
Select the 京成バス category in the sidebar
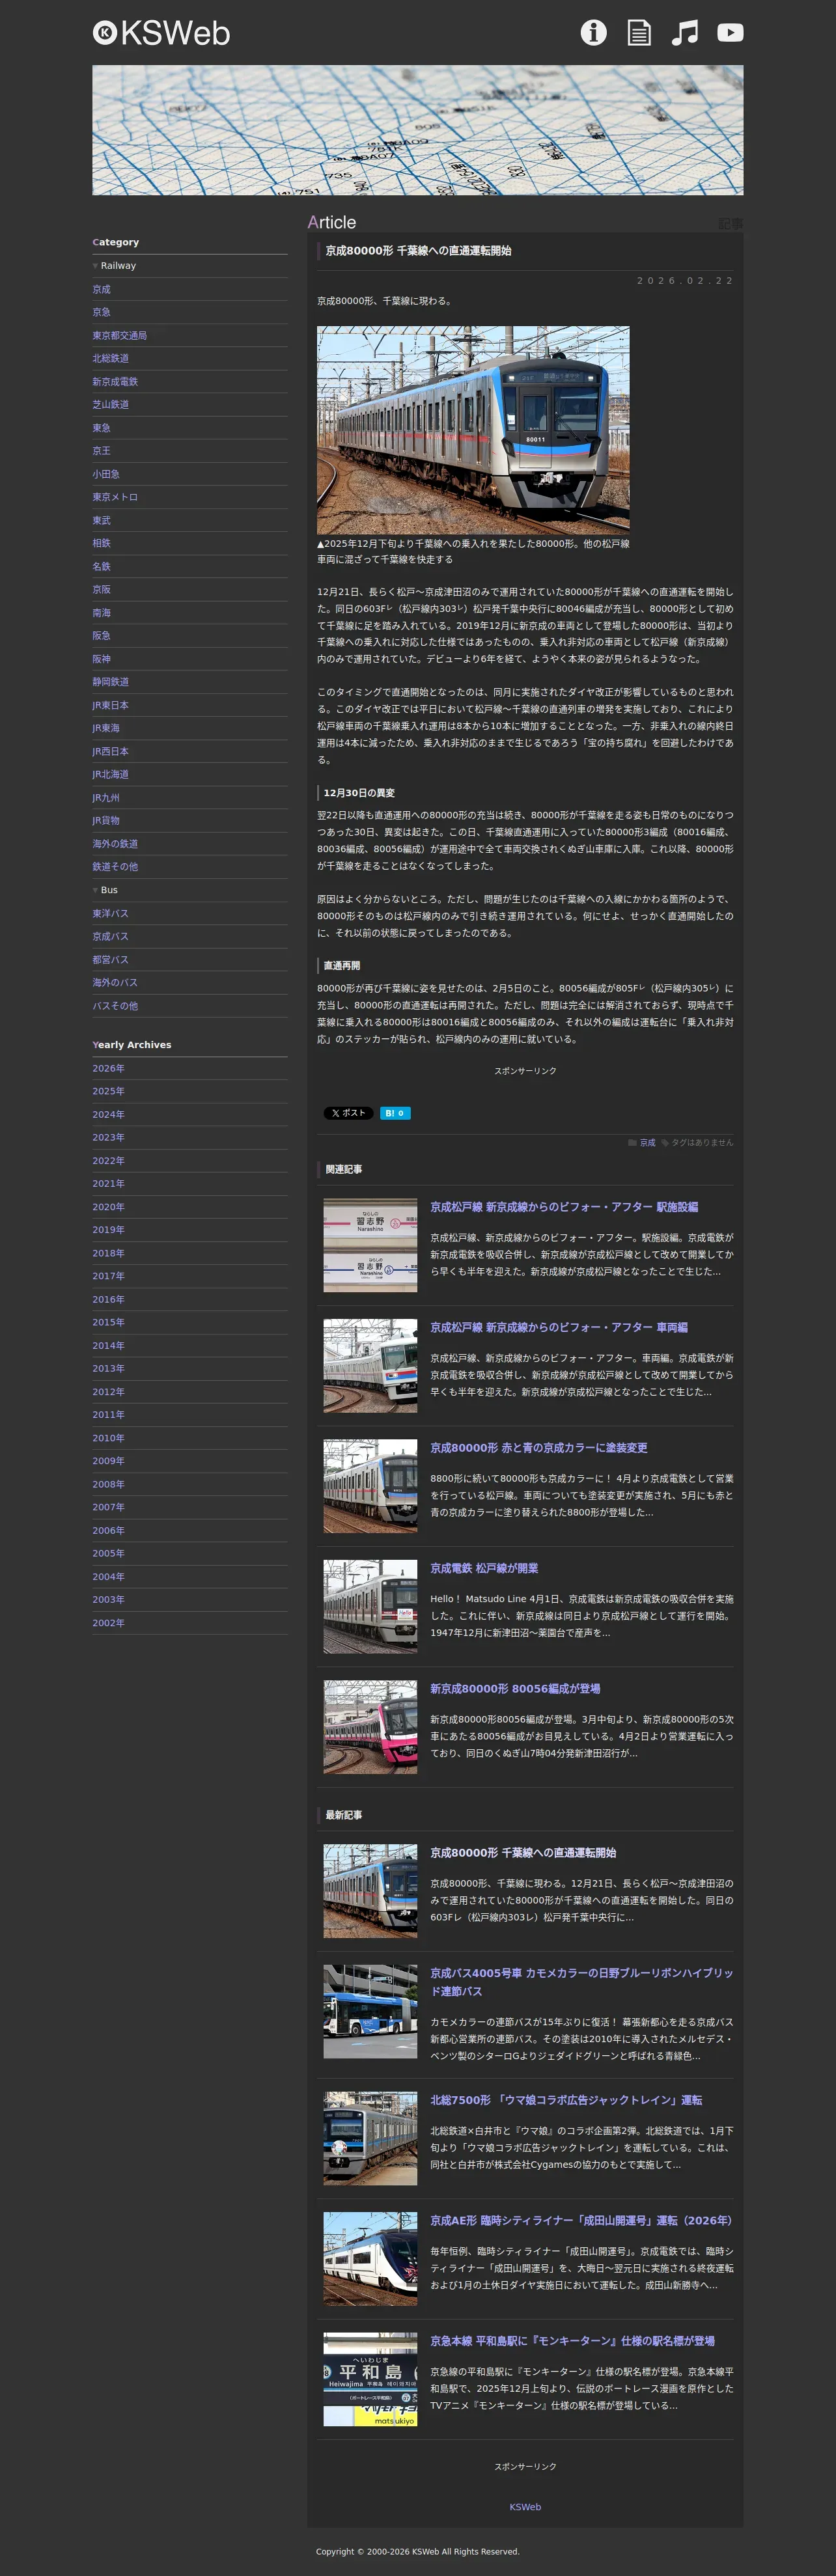[111, 936]
